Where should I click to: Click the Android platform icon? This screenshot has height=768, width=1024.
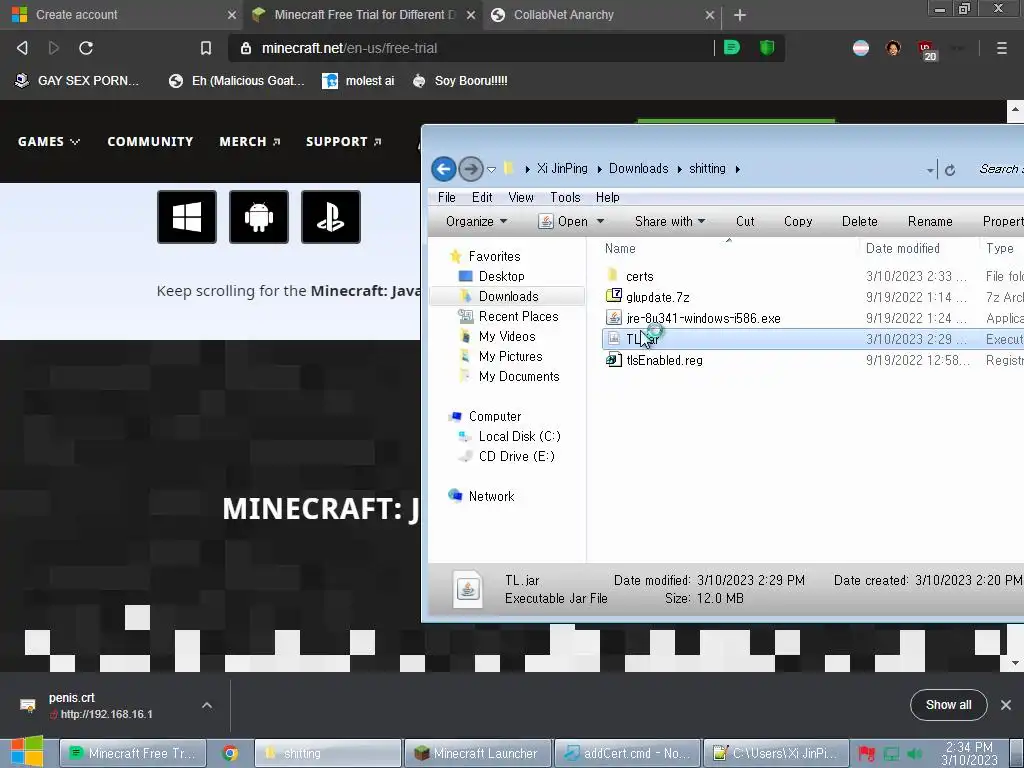(x=259, y=217)
